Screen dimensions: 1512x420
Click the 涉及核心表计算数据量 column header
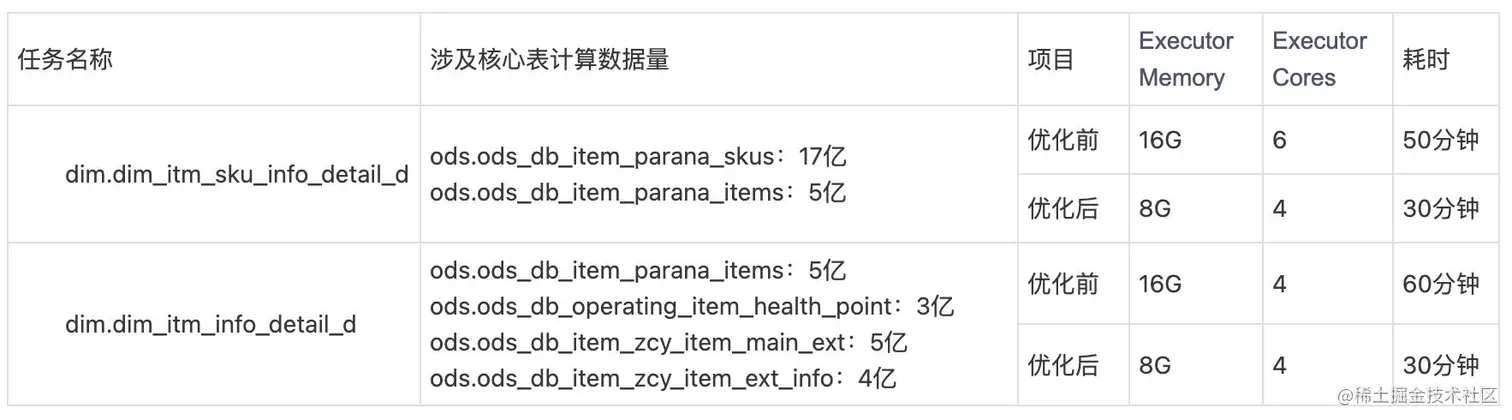pos(549,59)
